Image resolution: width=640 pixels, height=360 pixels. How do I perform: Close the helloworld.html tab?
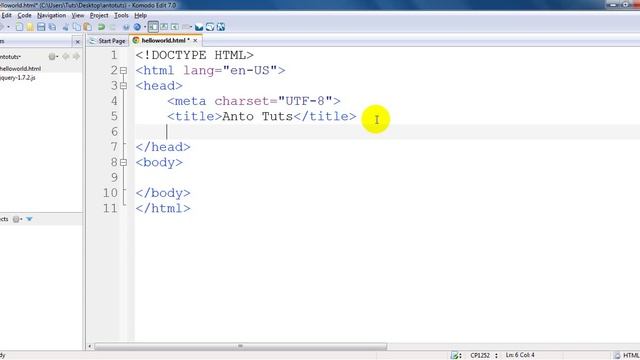pyautogui.click(x=196, y=40)
